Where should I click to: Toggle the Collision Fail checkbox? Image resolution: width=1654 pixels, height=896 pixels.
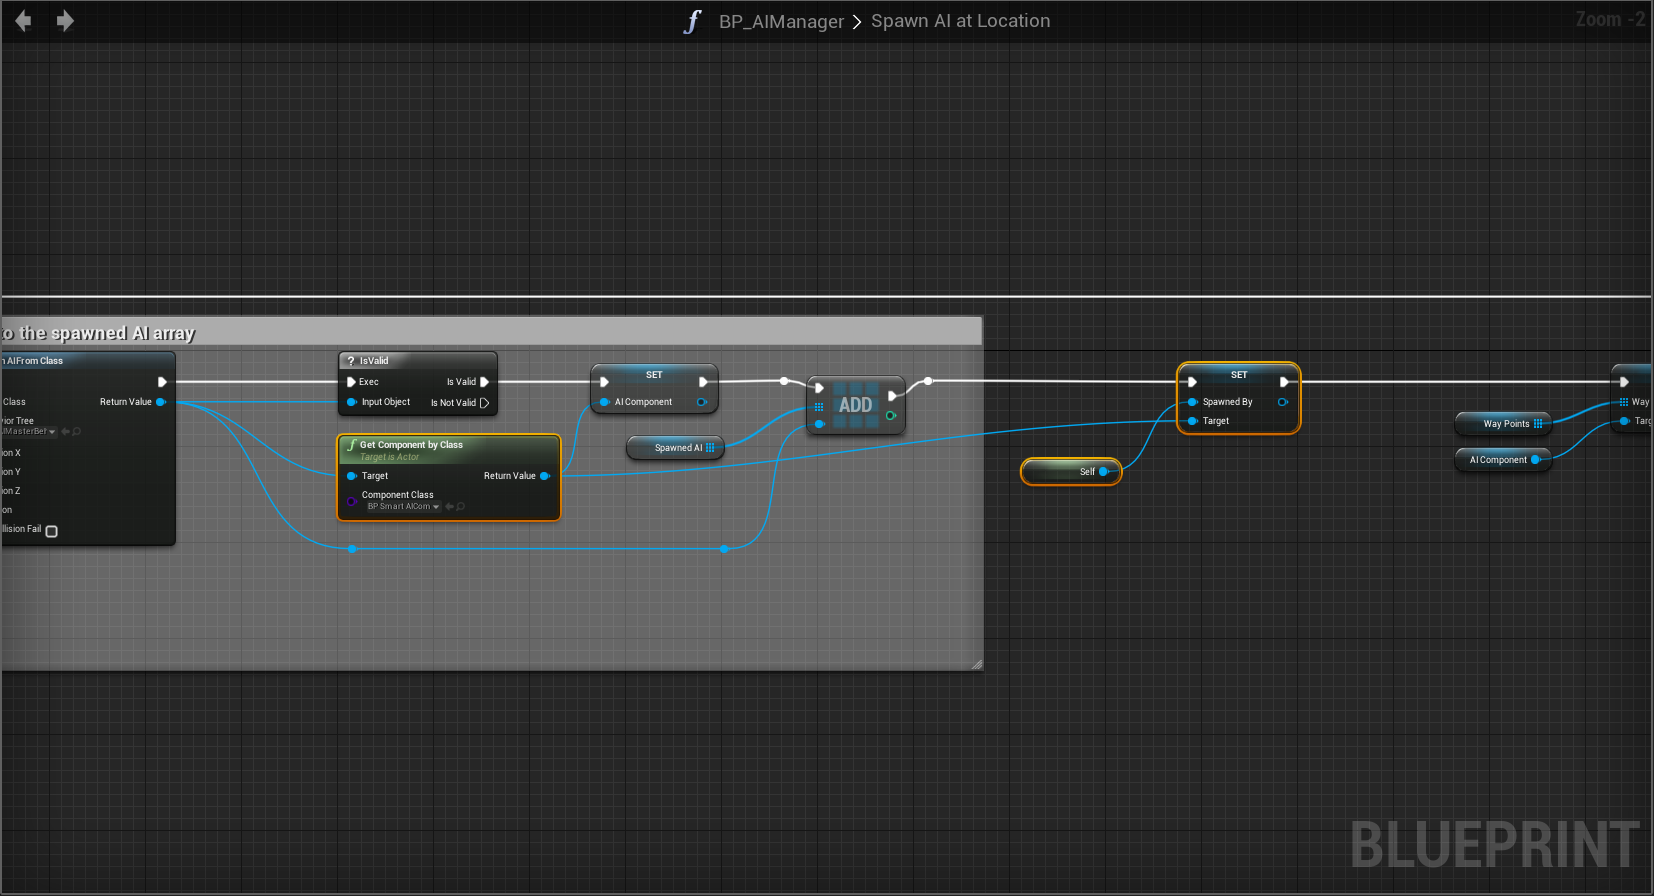tap(52, 531)
